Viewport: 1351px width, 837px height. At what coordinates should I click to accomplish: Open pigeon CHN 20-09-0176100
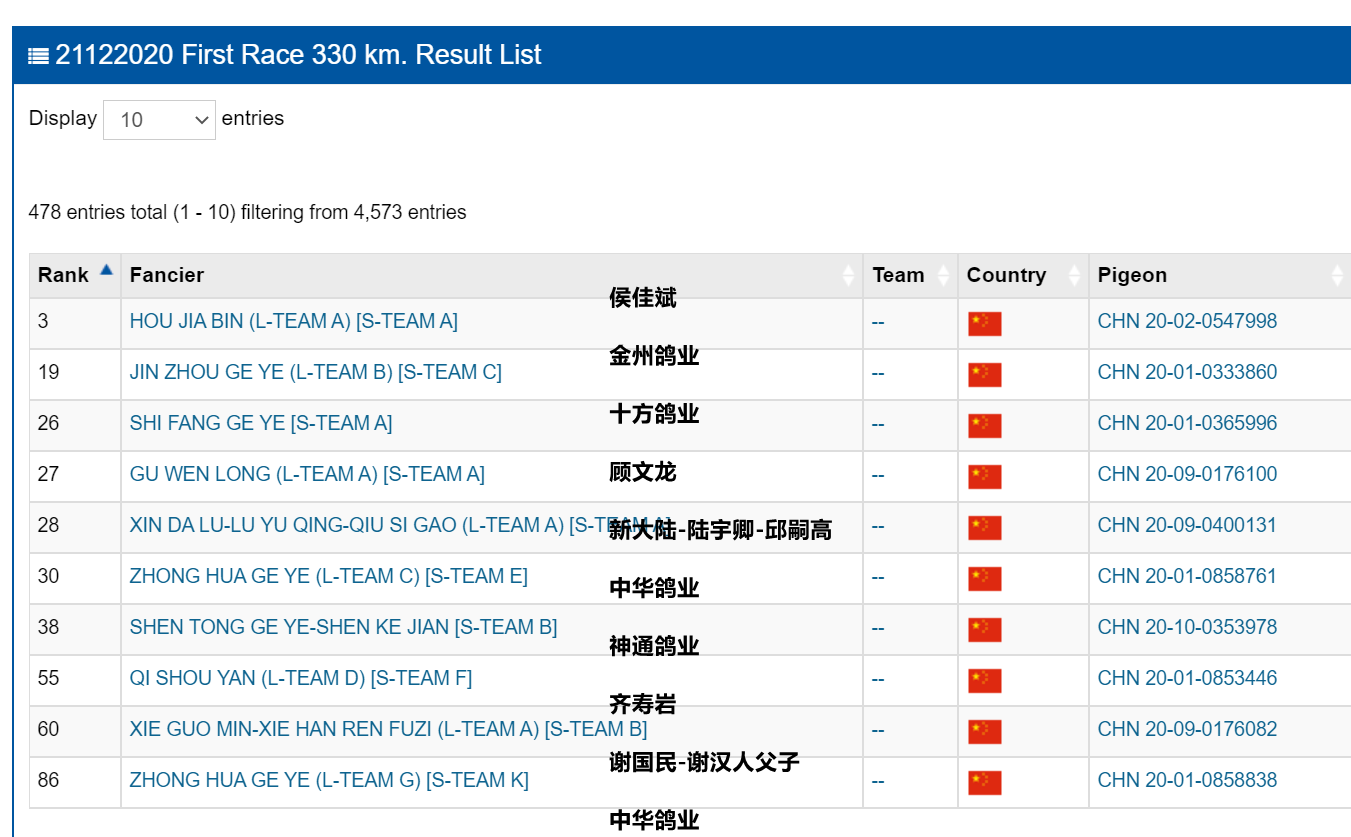(1187, 474)
